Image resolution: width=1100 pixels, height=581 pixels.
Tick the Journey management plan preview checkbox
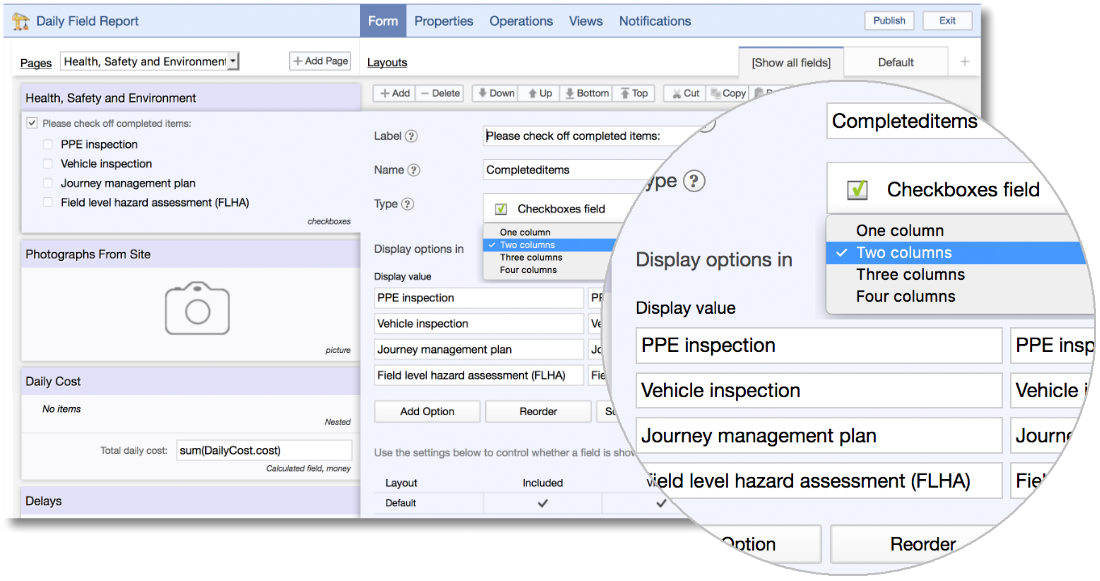pyautogui.click(x=48, y=183)
